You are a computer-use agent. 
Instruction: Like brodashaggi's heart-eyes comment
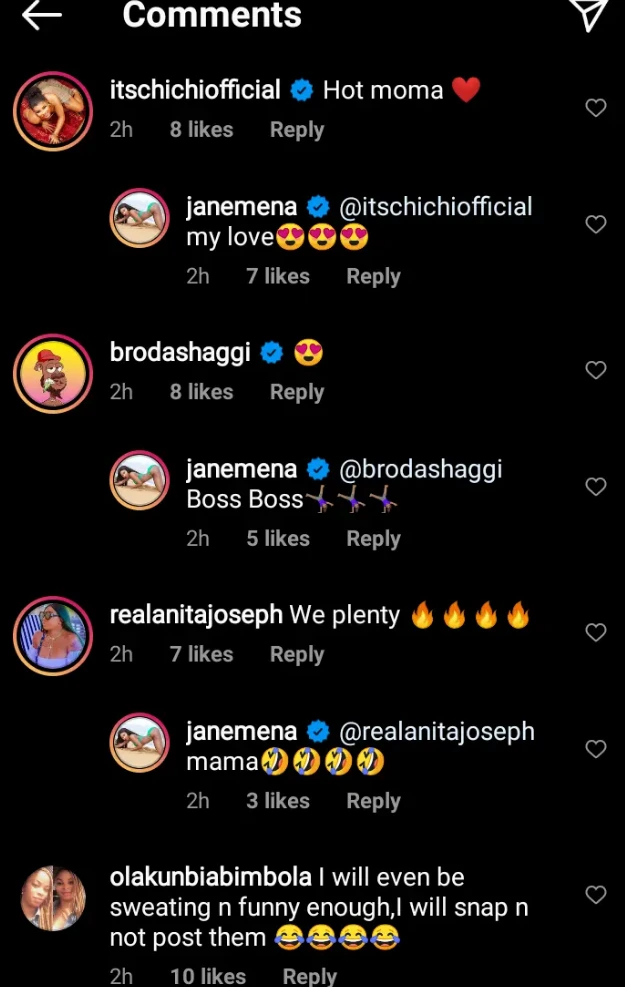click(595, 370)
